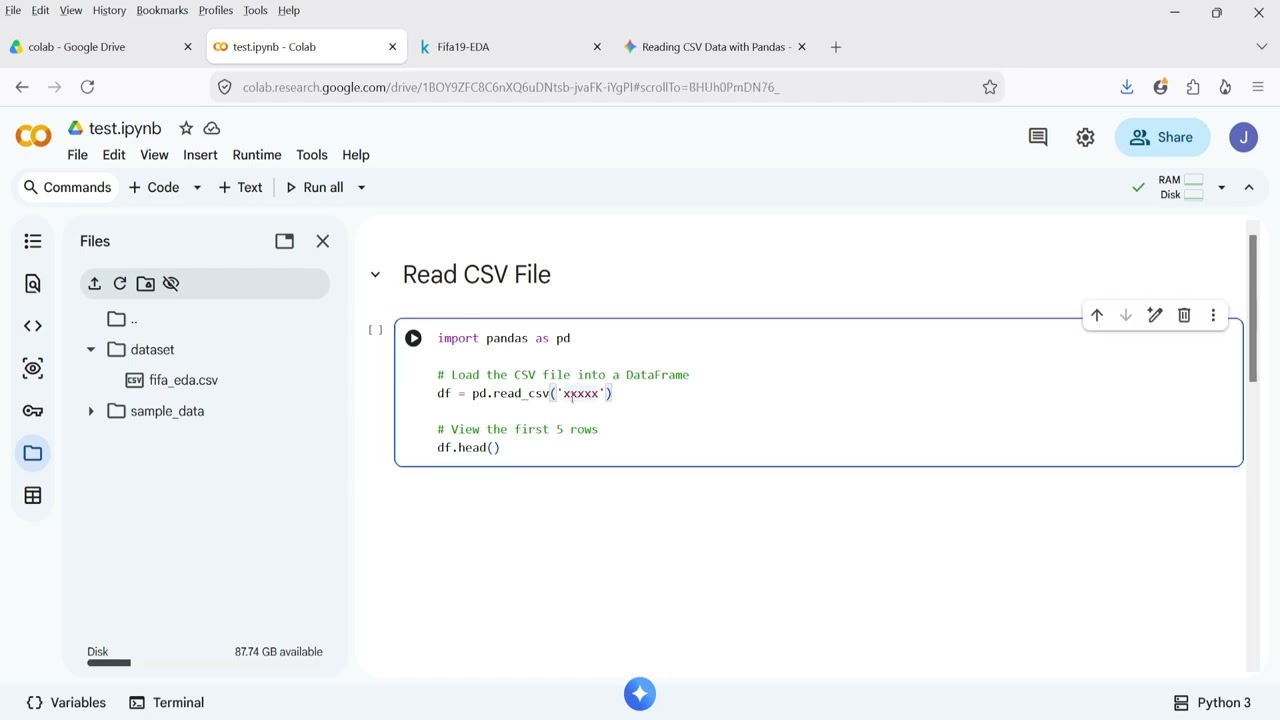Open Colab settings gear

(1085, 137)
